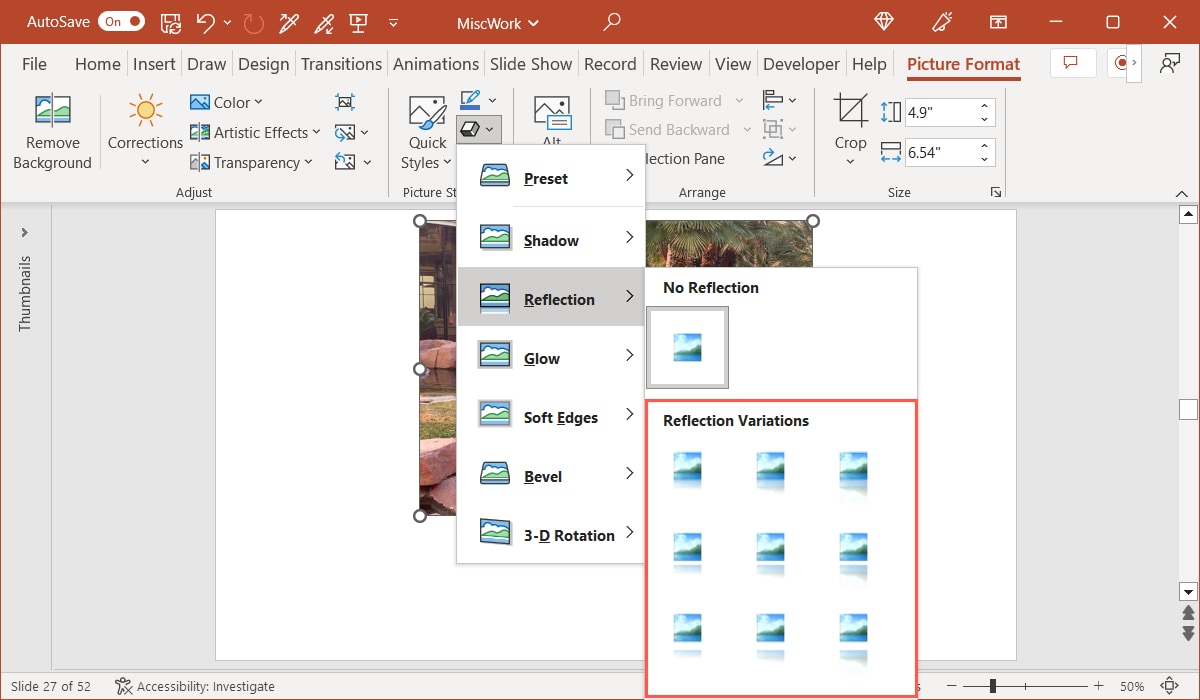This screenshot has width=1200, height=700.
Task: Switch to the Animations tab
Action: [x=436, y=63]
